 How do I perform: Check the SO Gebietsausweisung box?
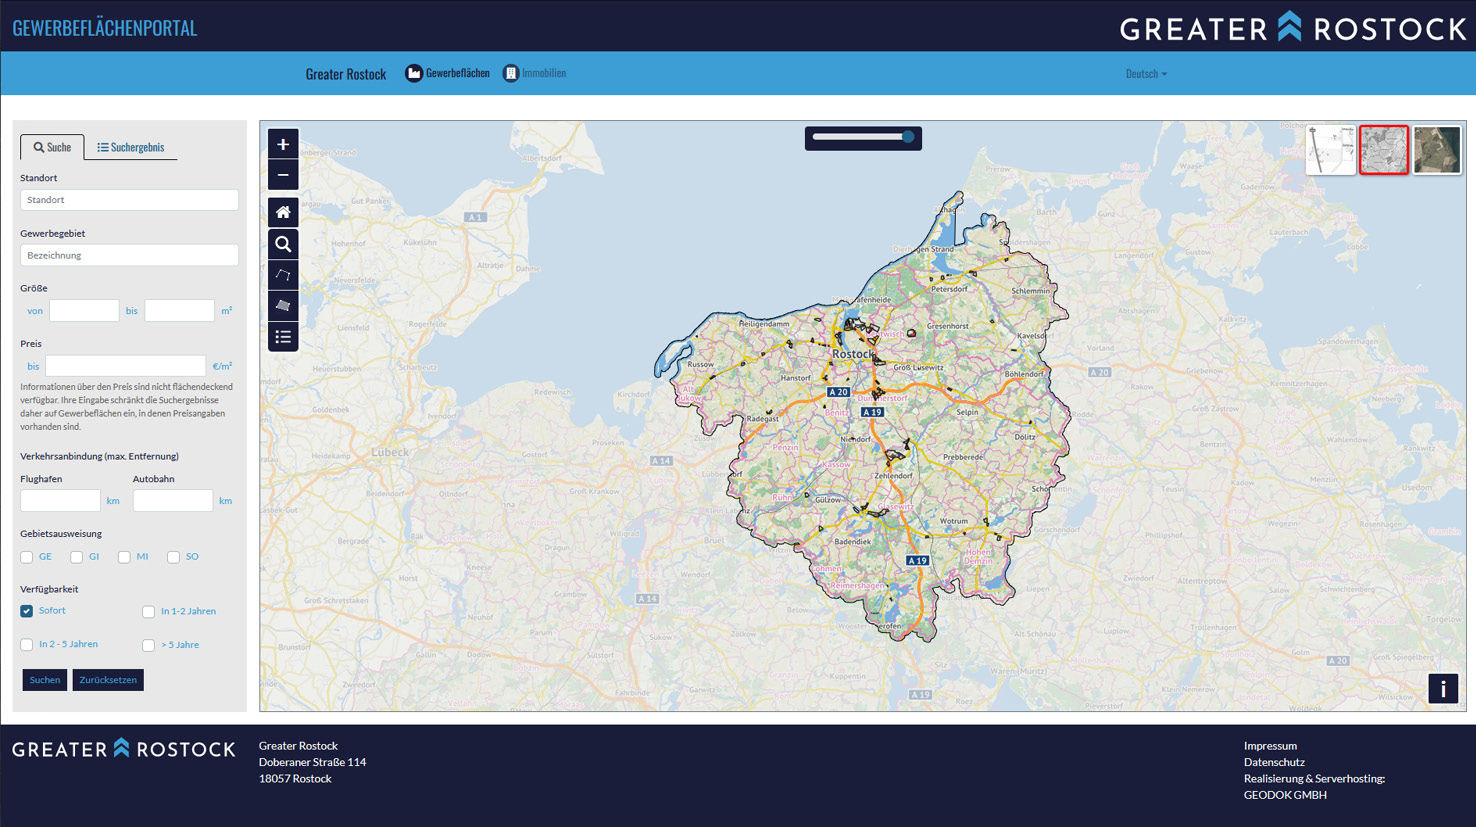pyautogui.click(x=173, y=557)
